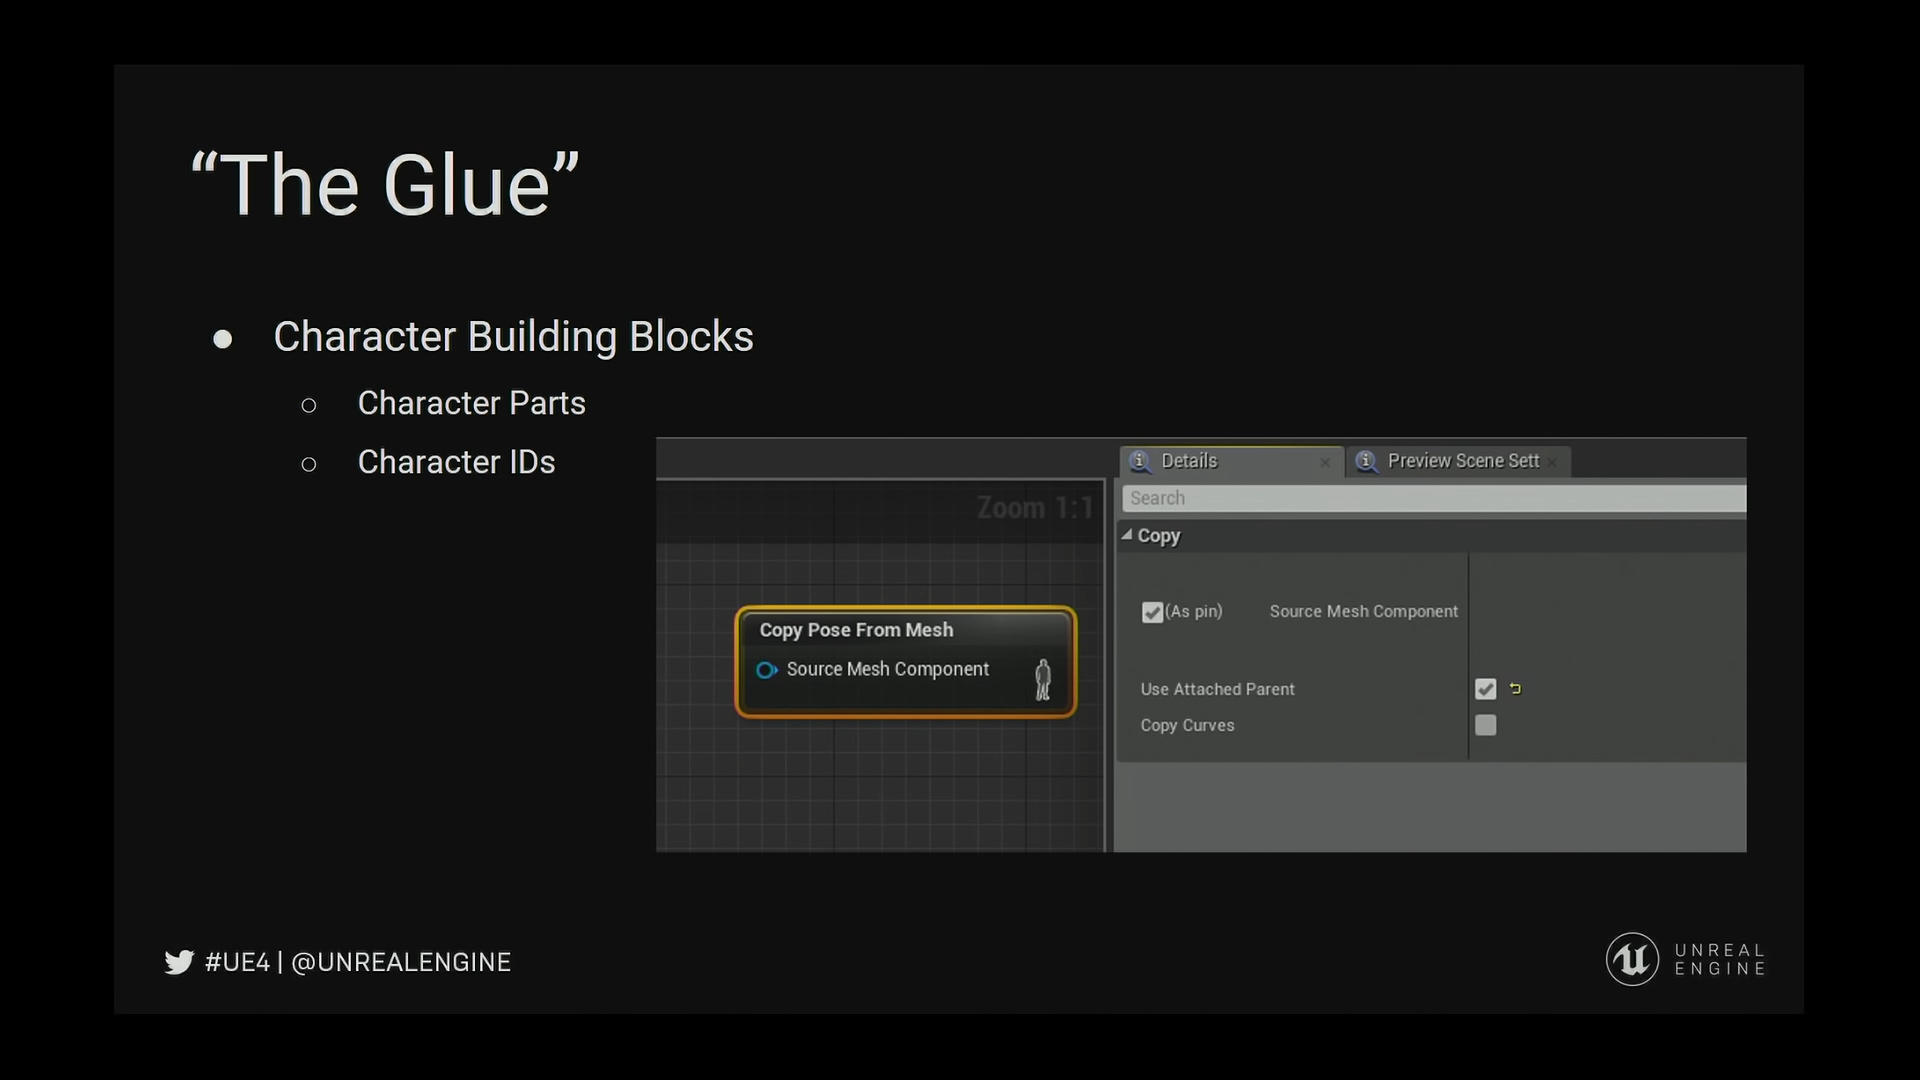Open the Preview Scene Settings tab
This screenshot has height=1080, width=1920.
(1462, 461)
